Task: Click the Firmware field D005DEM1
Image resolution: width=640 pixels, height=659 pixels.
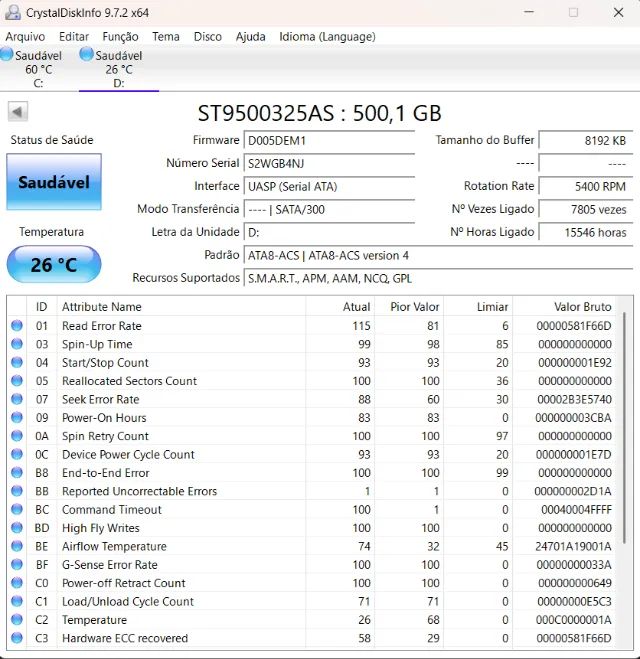Action: pyautogui.click(x=329, y=140)
